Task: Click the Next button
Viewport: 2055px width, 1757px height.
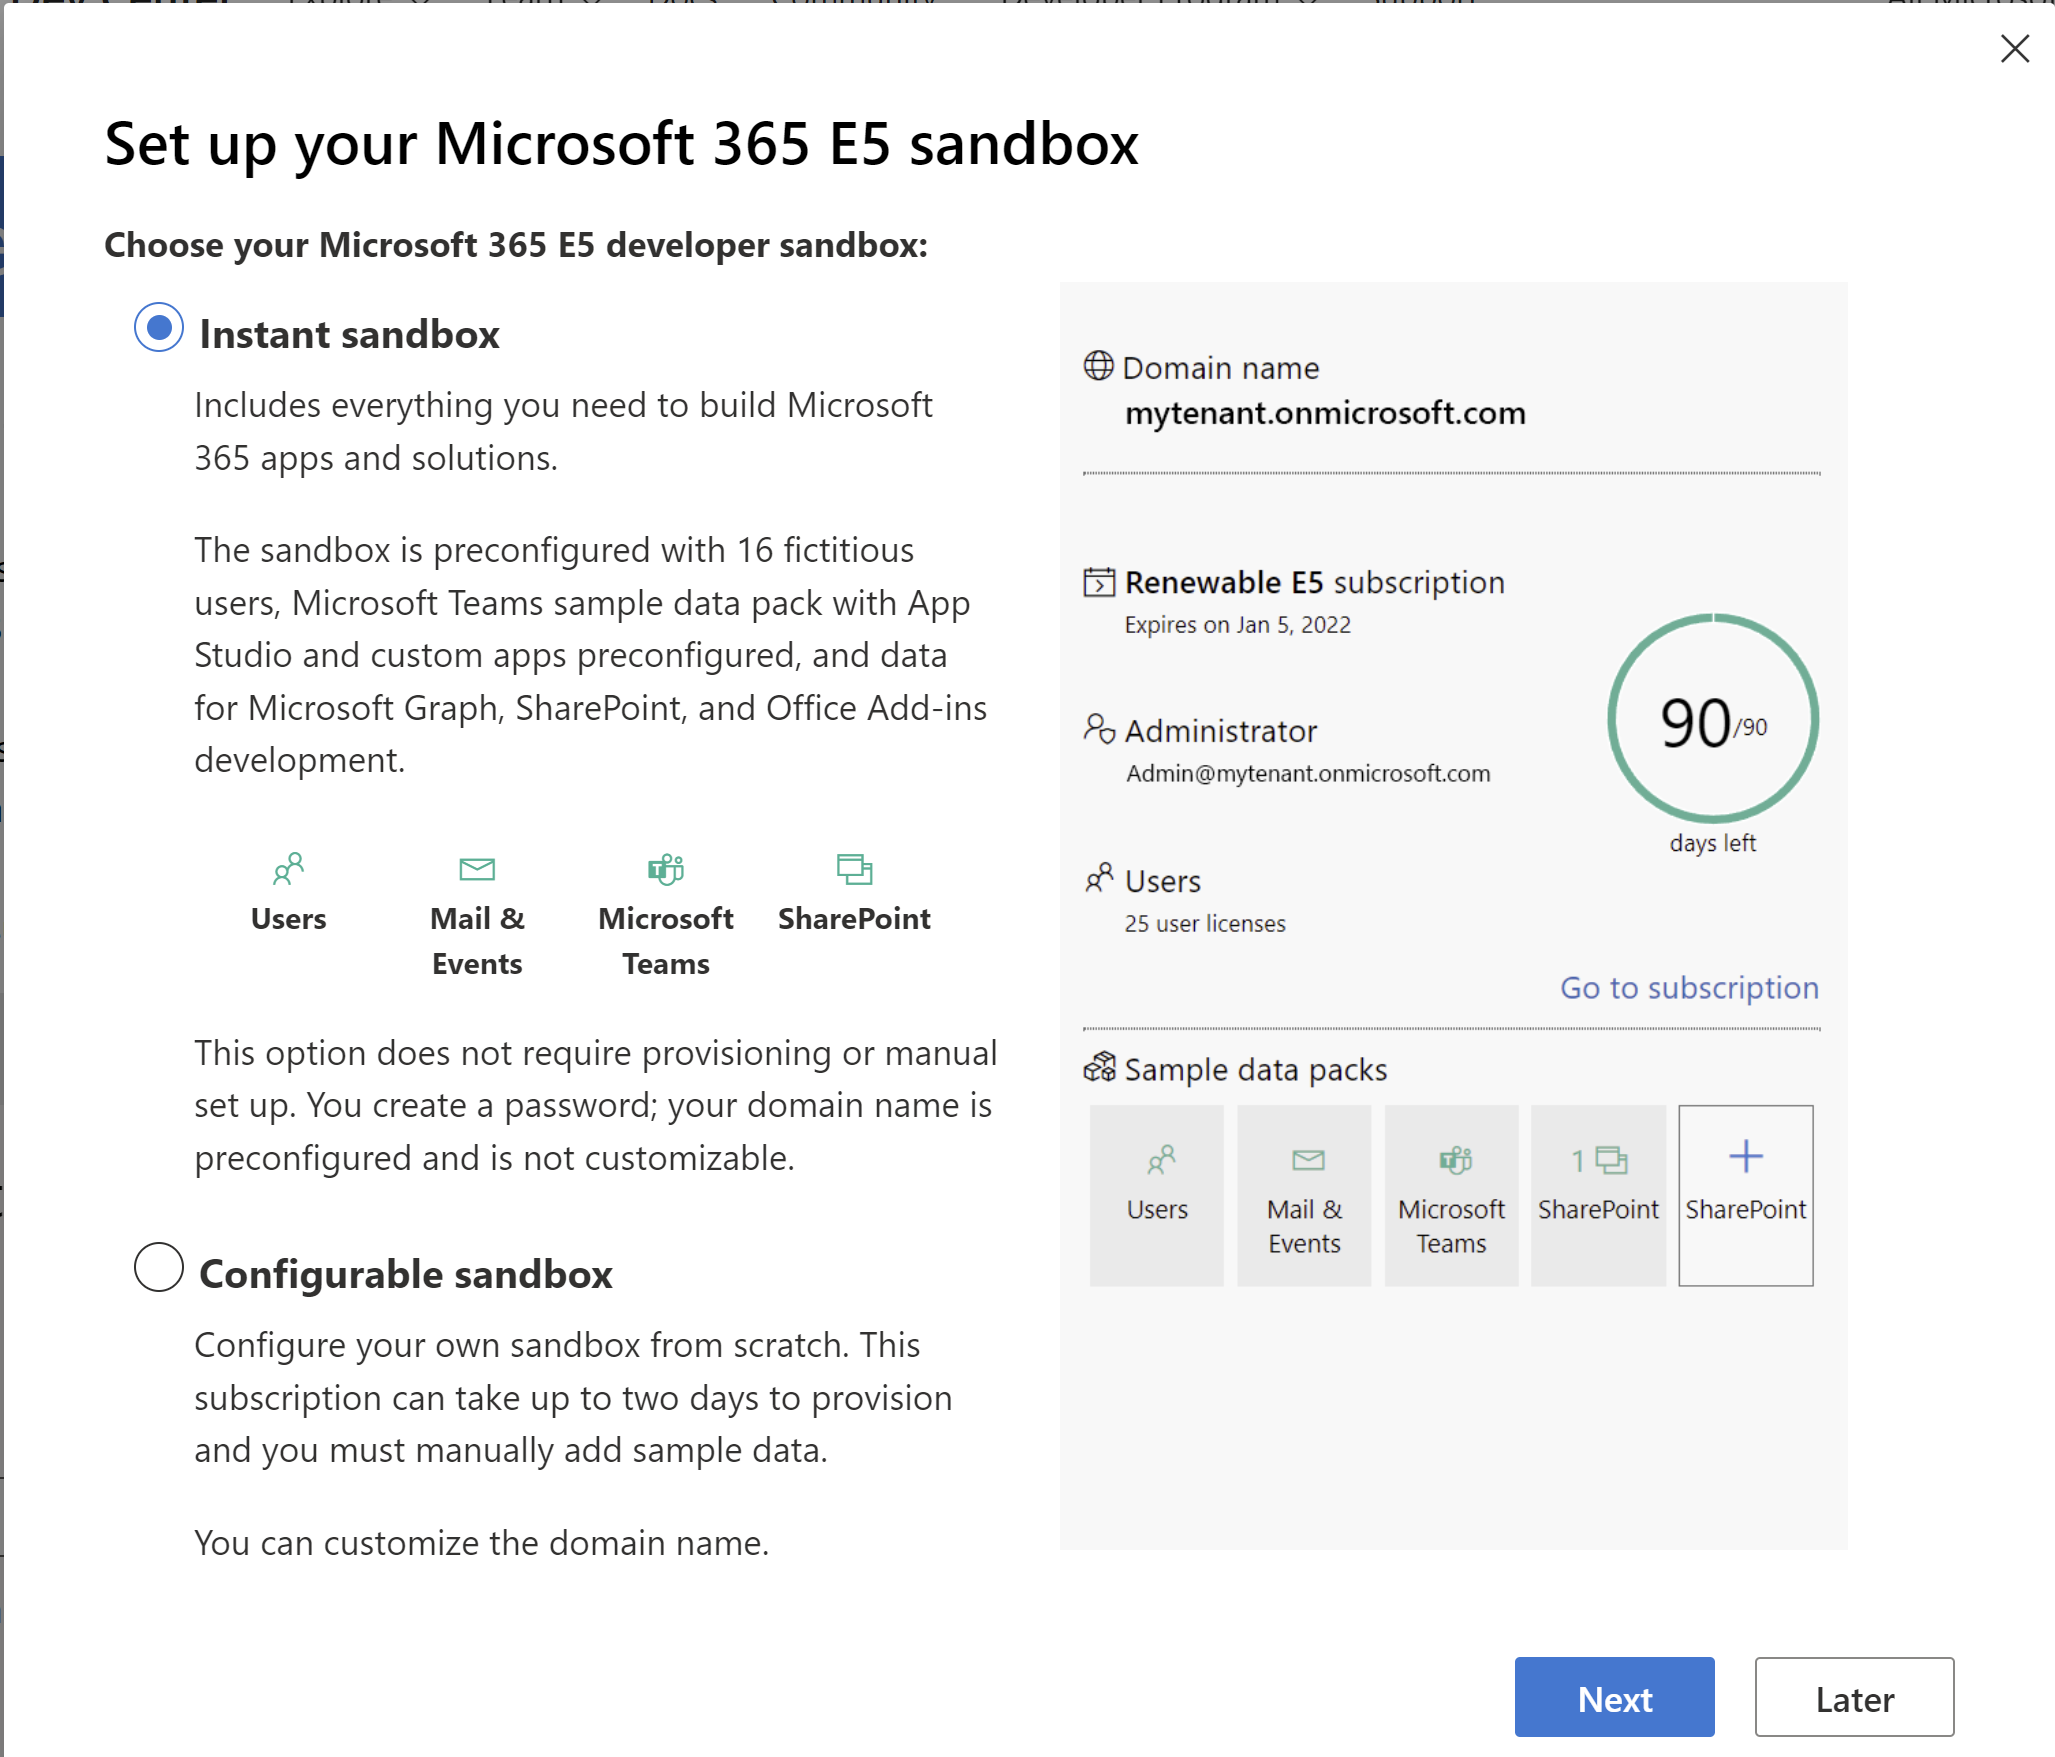Action: [1613, 1698]
